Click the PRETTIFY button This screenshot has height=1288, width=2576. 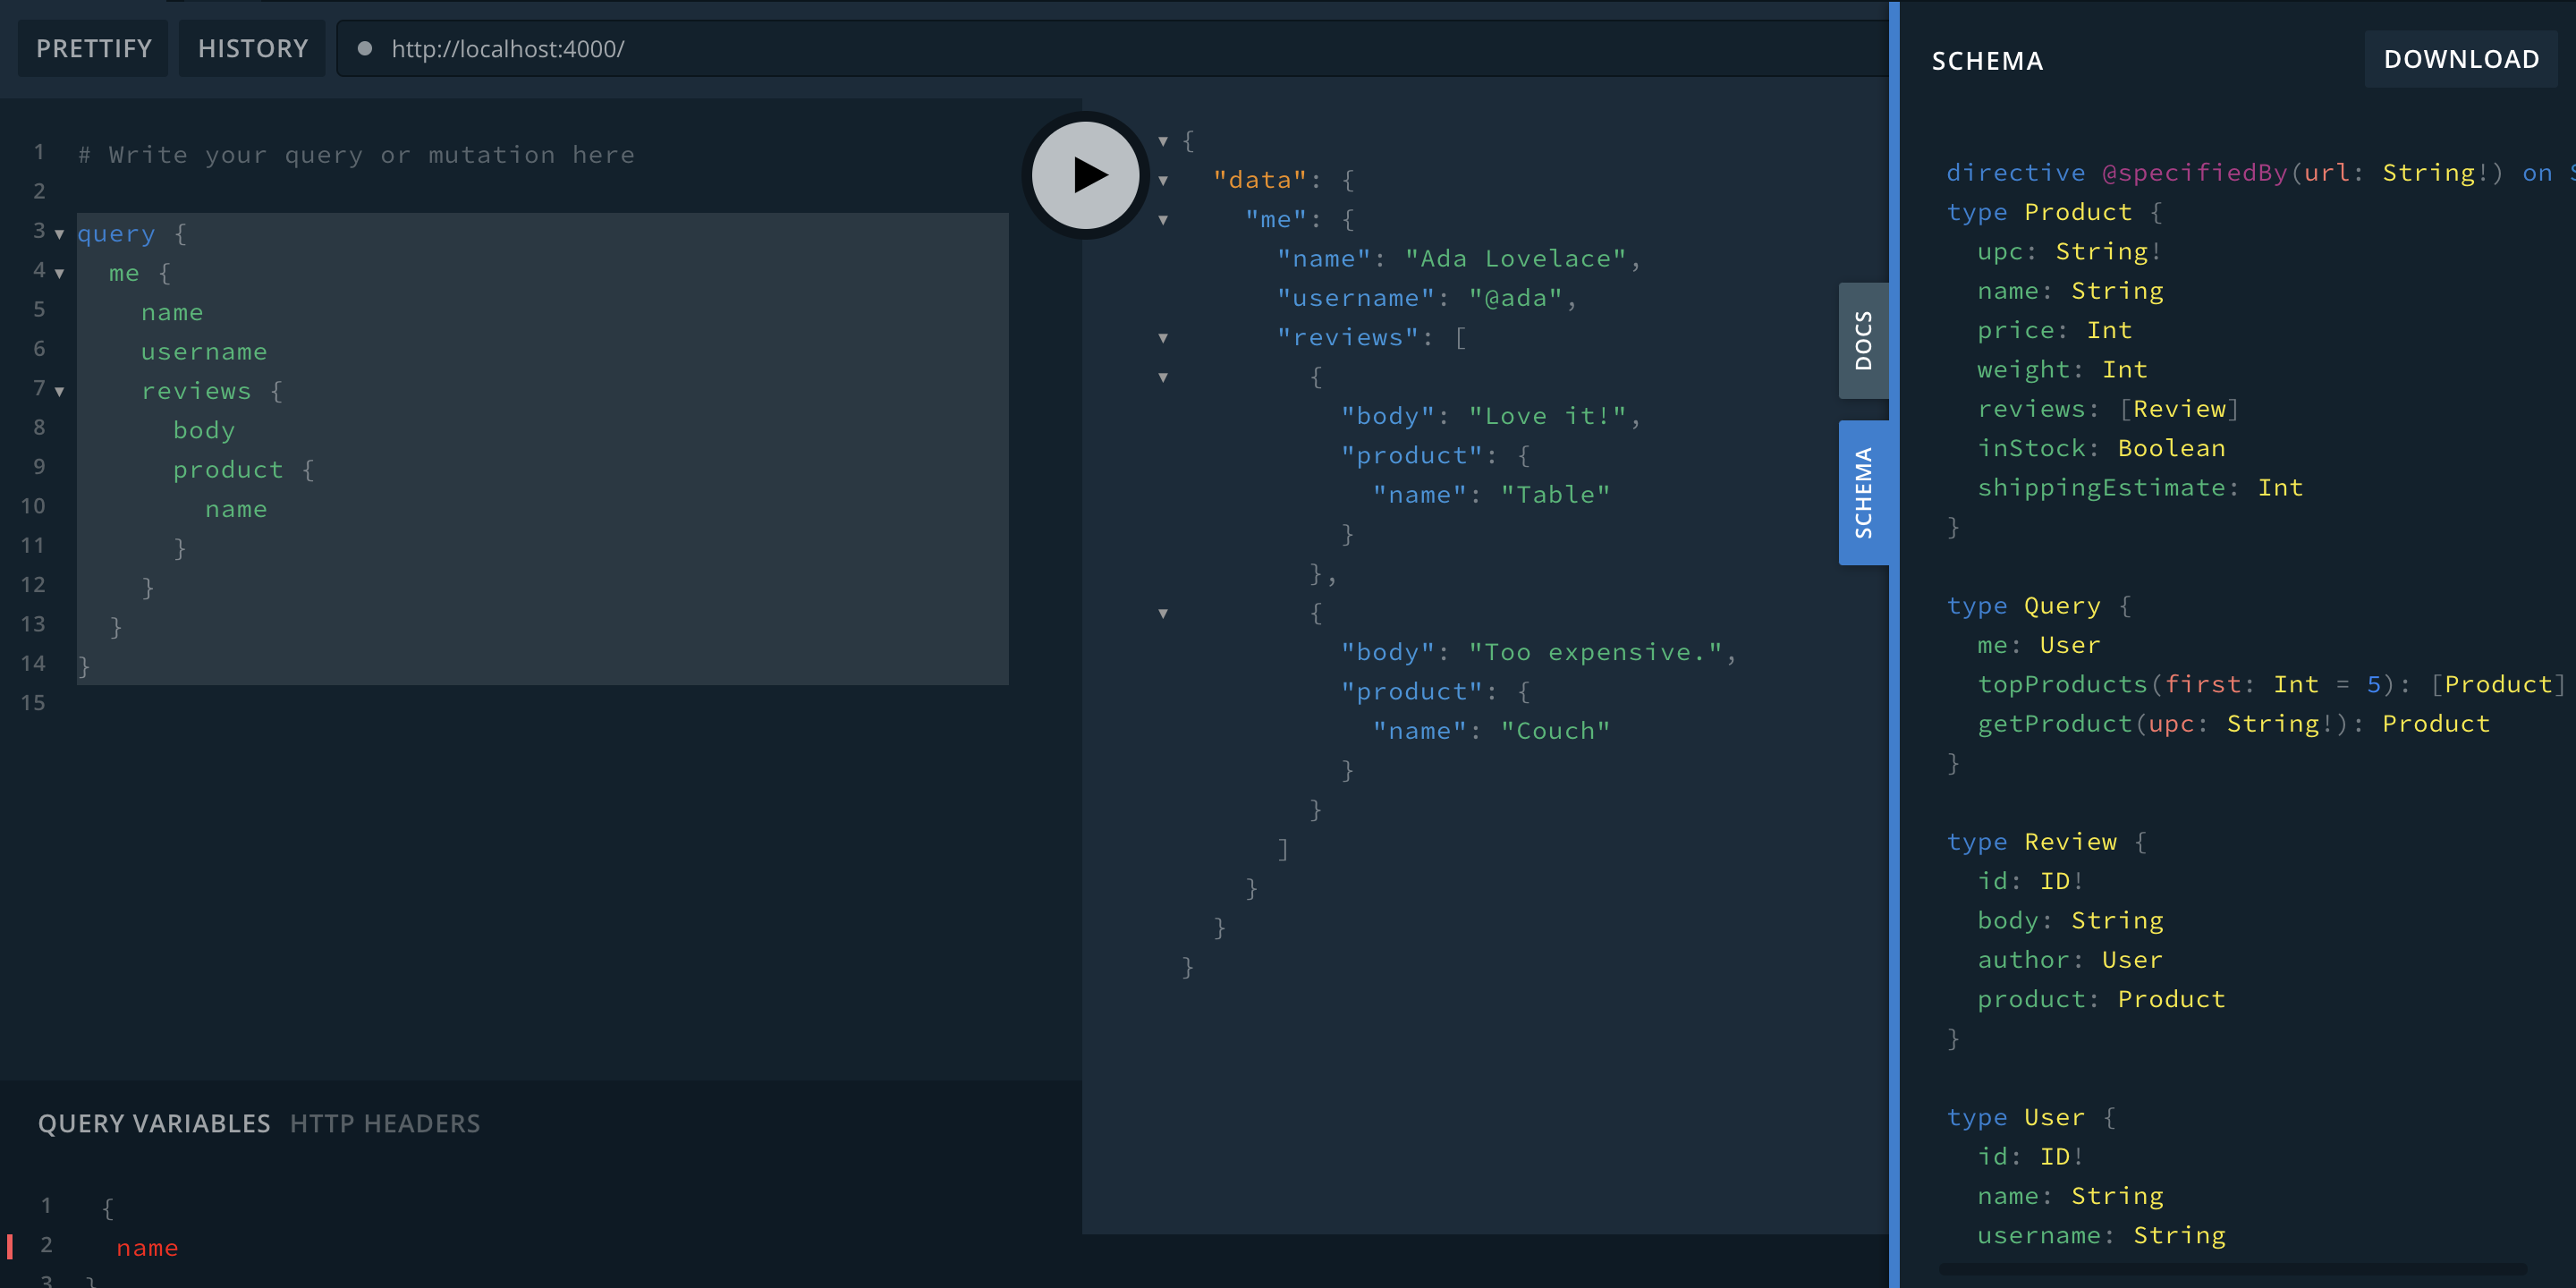click(94, 48)
